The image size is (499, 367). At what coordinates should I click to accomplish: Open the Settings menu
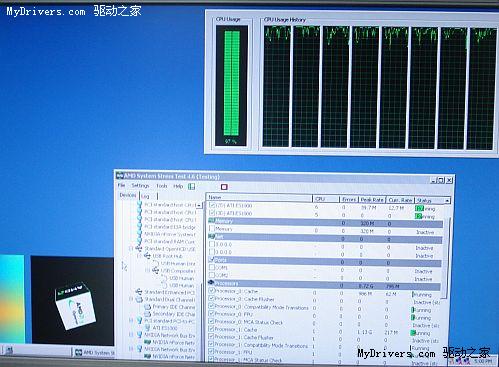coord(140,186)
